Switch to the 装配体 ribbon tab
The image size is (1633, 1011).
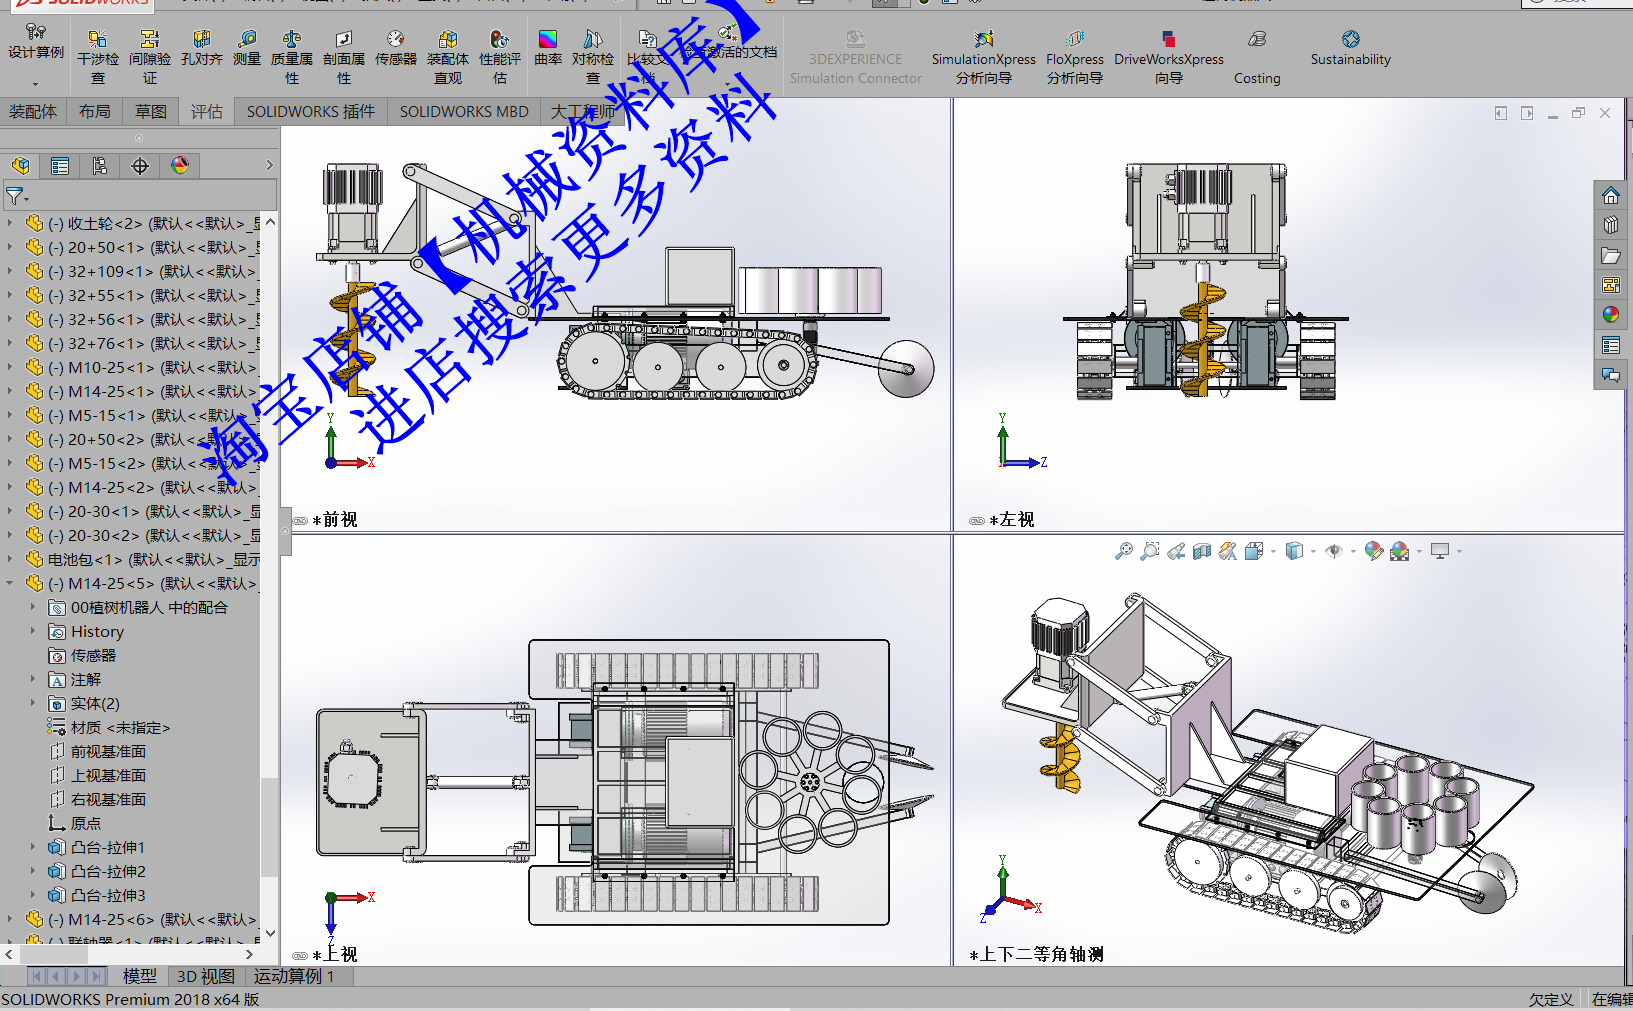(33, 112)
